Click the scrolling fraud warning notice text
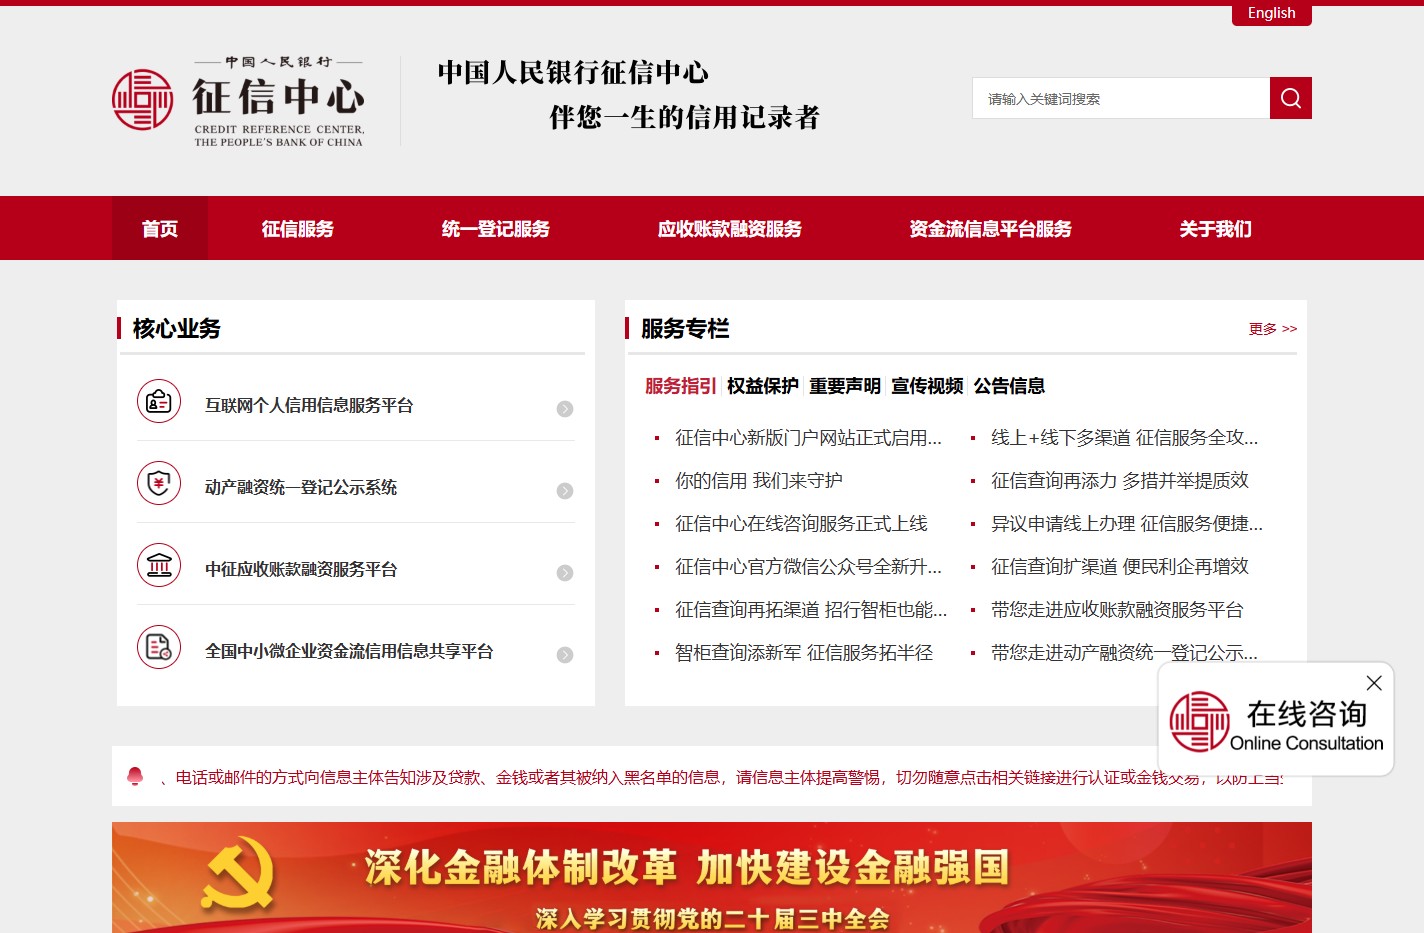Screen dimensions: 1424x933 coord(721,777)
